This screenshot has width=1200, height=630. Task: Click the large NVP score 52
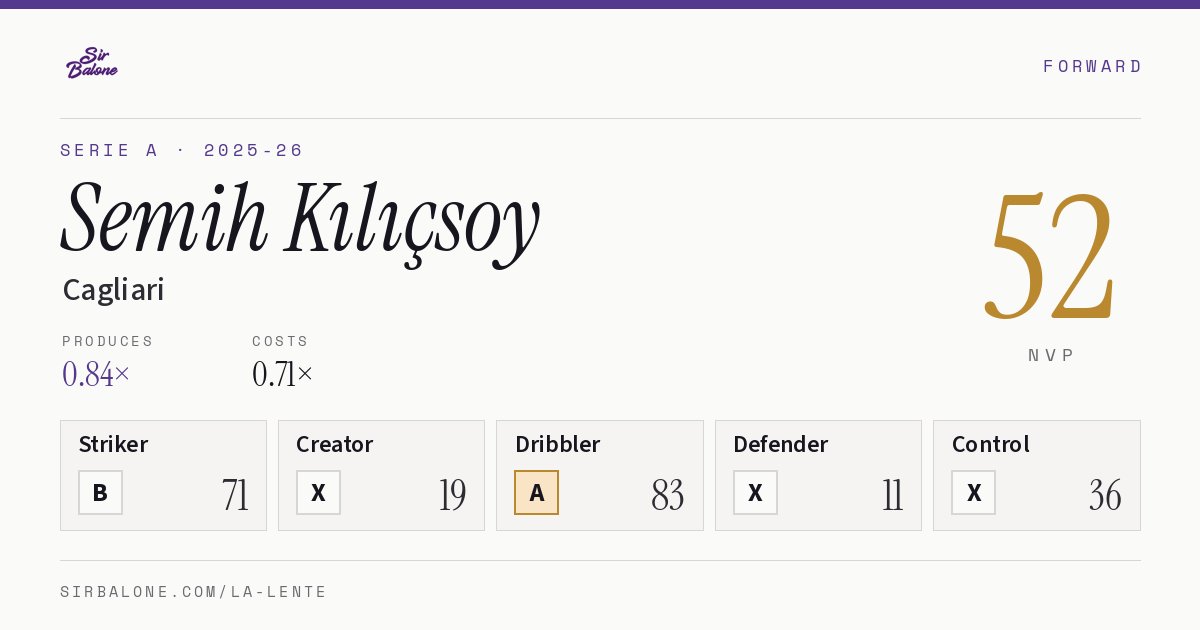(x=1050, y=256)
